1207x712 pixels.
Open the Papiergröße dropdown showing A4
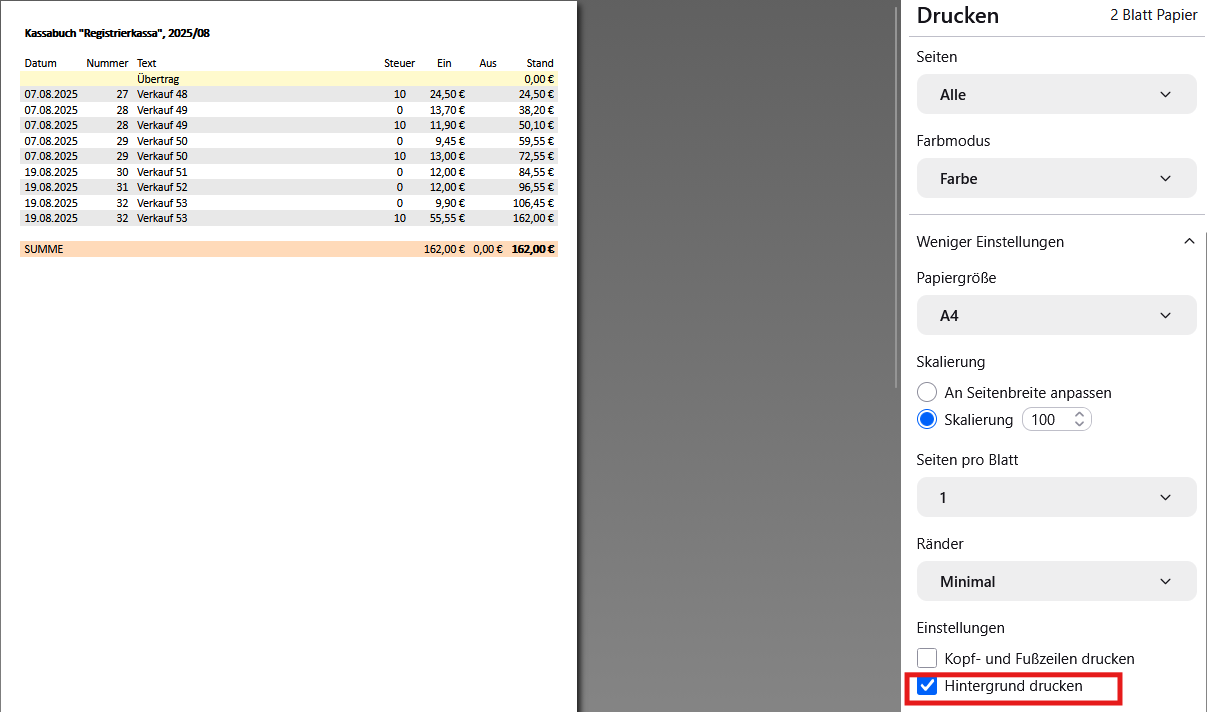(1056, 316)
